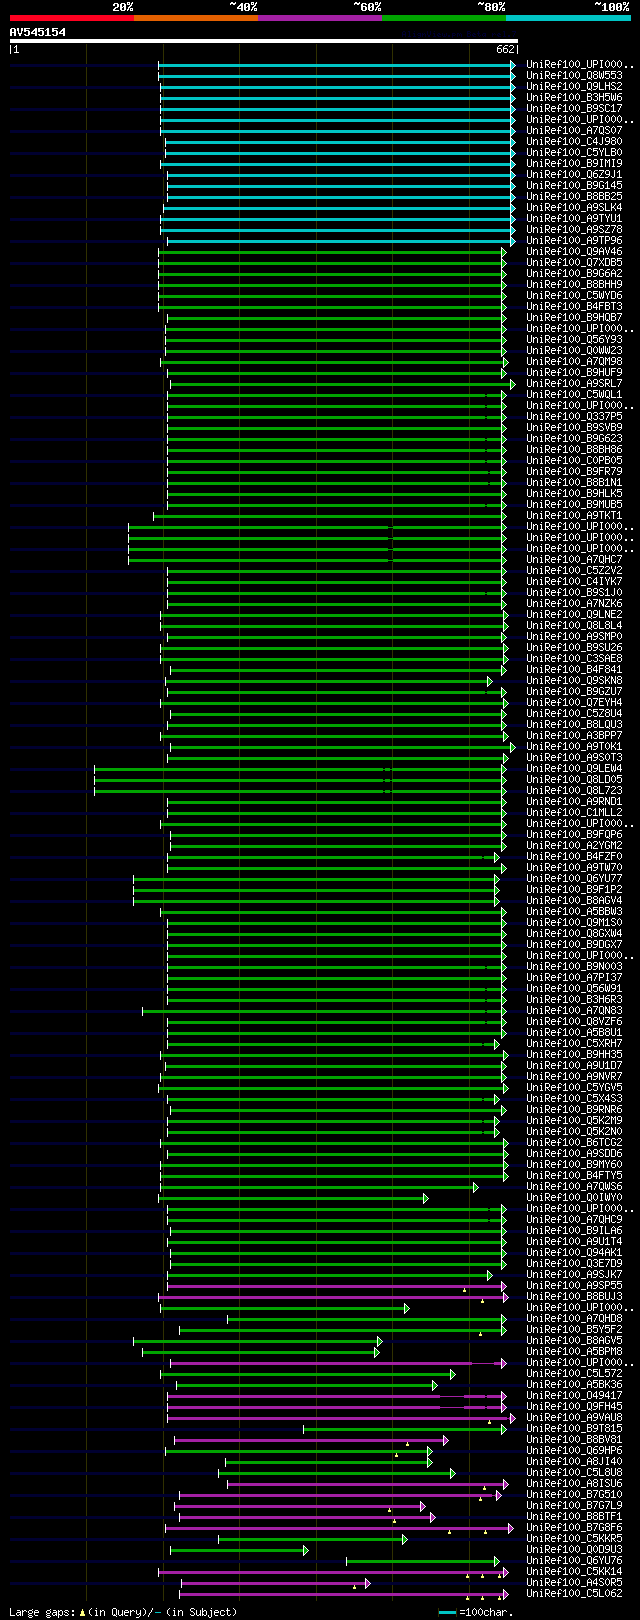Open hit UniRef100_A9TYU1
The width and height of the screenshot is (640, 1620).
(574, 218)
